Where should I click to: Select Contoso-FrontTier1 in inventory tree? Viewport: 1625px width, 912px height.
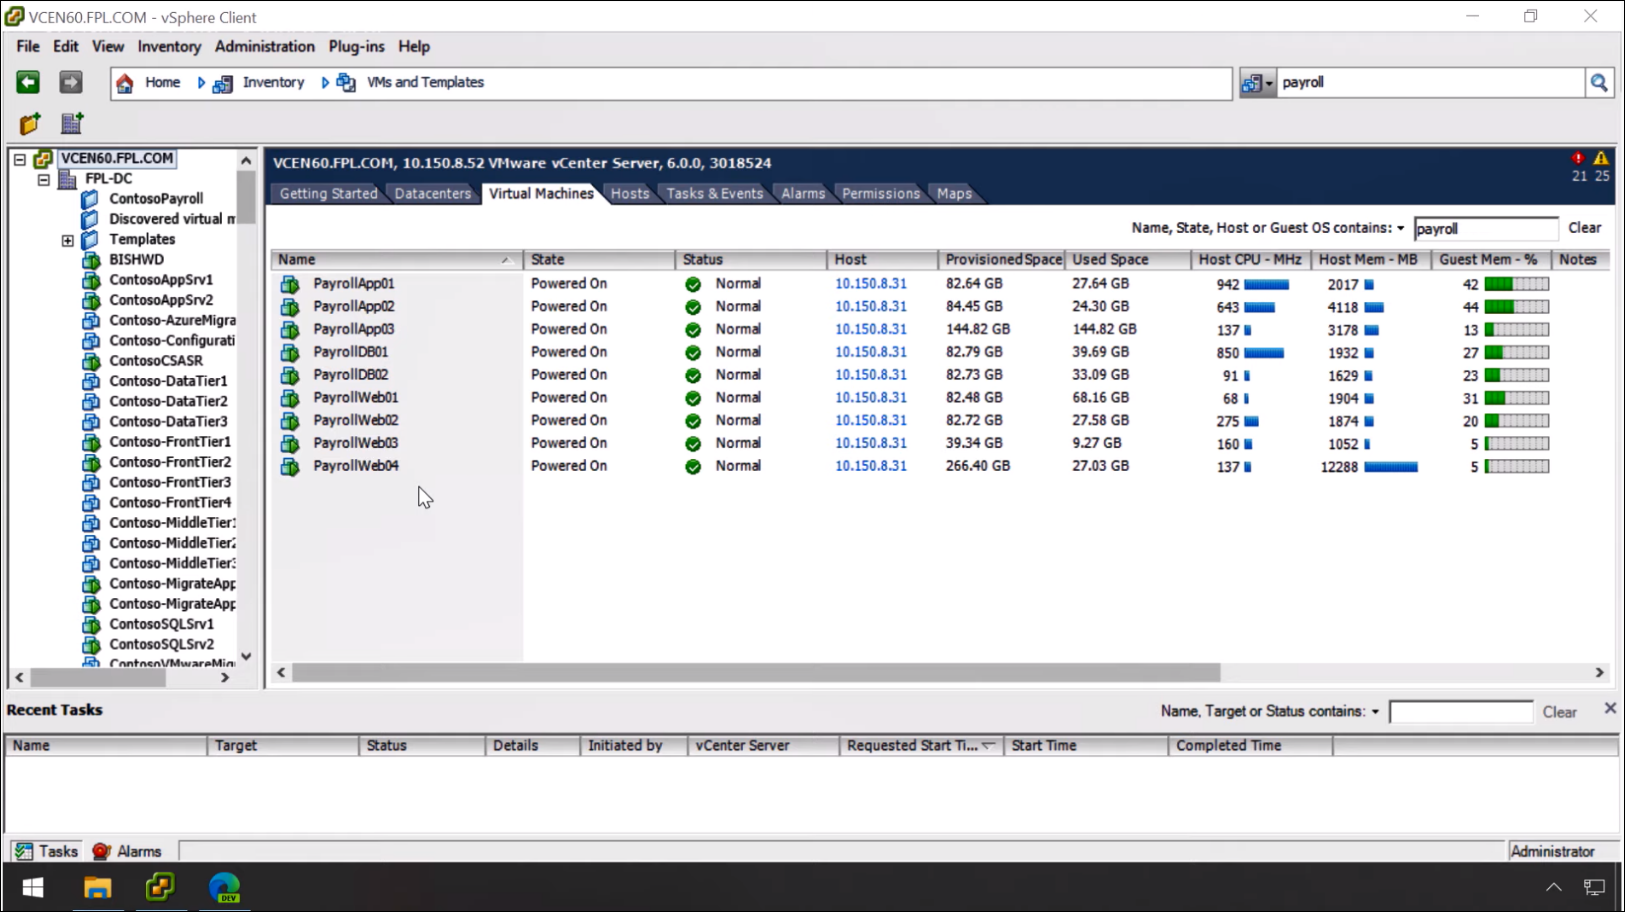[170, 442]
